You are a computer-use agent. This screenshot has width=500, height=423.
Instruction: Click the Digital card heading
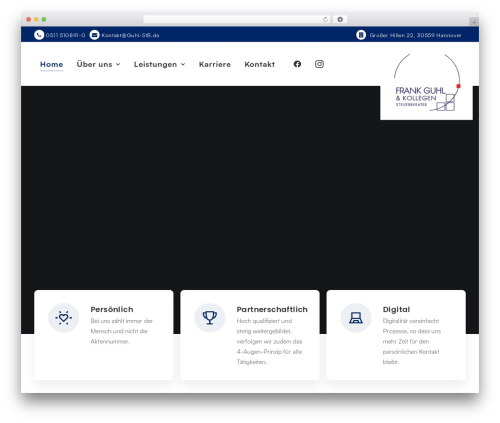pyautogui.click(x=396, y=309)
